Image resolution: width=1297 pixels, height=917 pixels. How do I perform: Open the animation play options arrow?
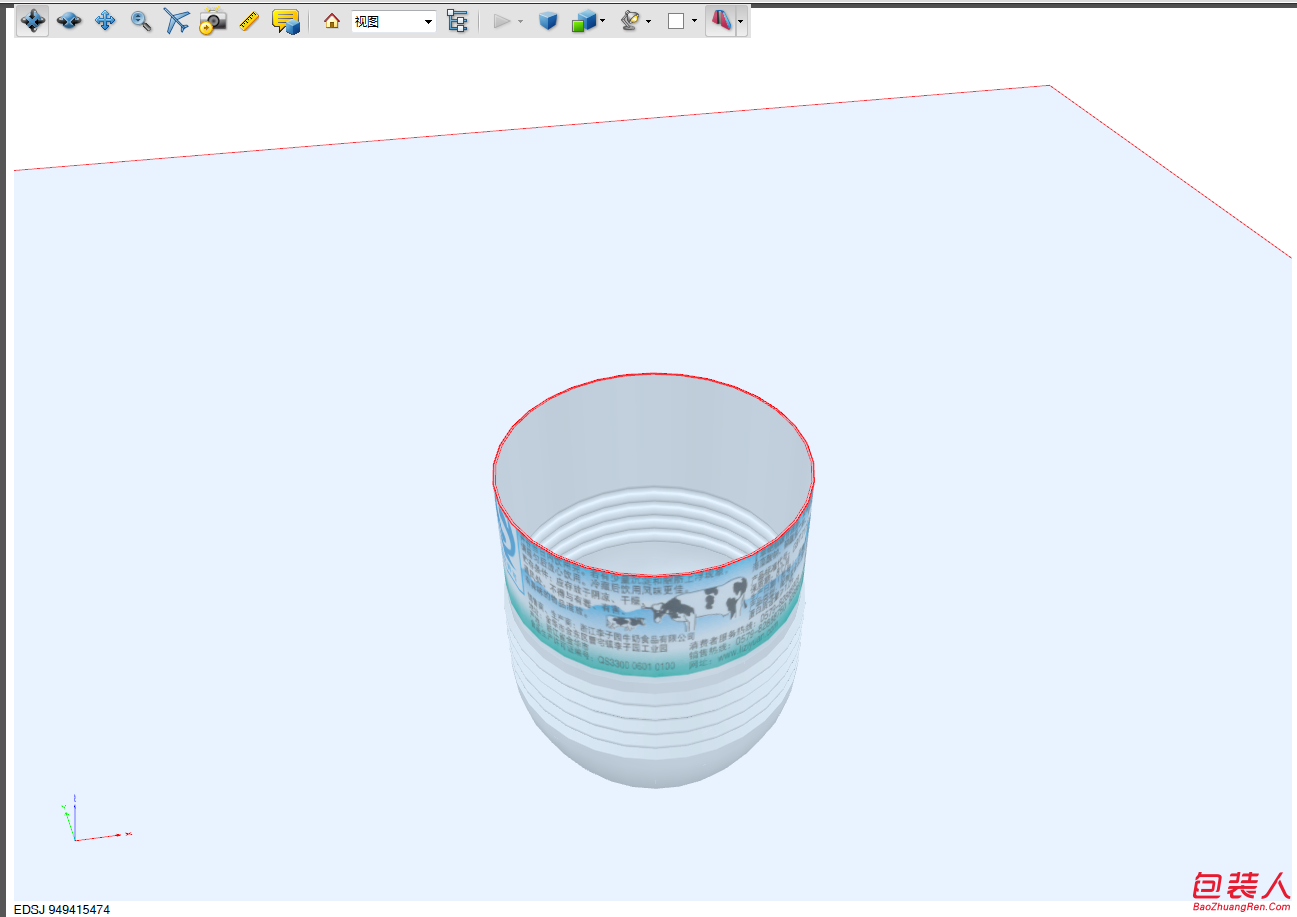(x=520, y=21)
